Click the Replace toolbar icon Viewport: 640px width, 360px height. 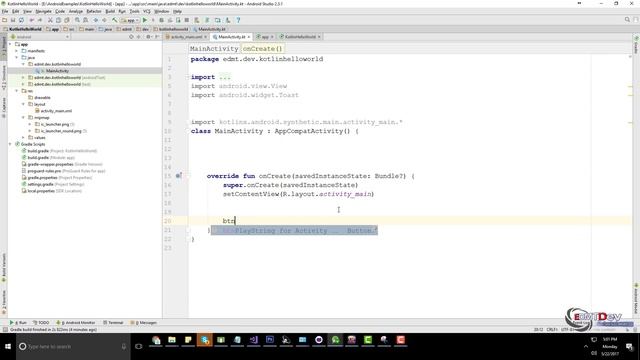[85, 20]
